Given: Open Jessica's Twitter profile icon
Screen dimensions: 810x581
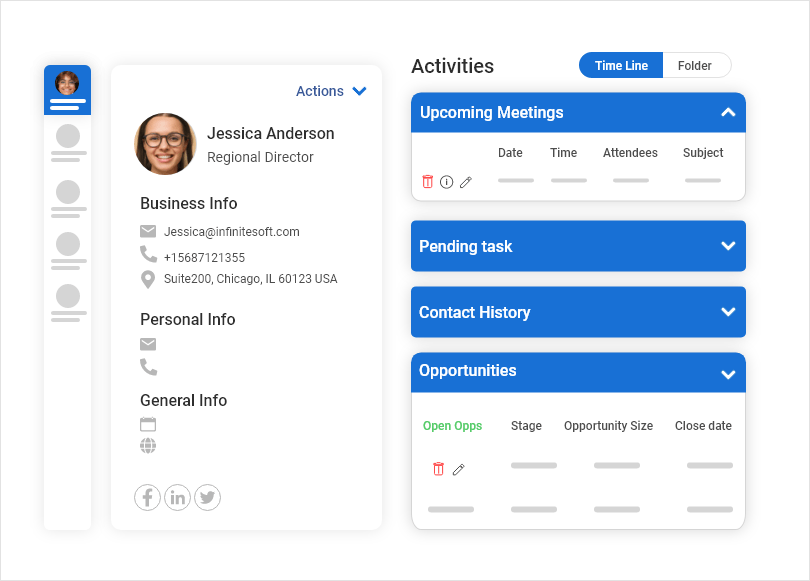Looking at the screenshot, I should click(x=208, y=498).
